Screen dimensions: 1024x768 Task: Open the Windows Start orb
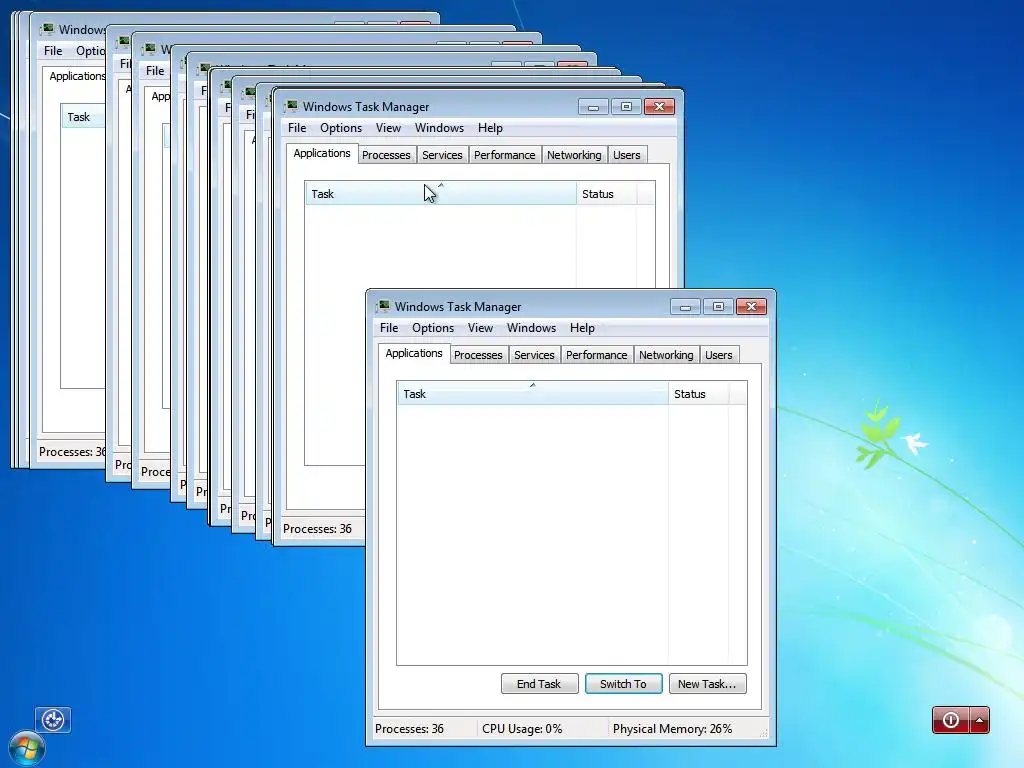(27, 748)
